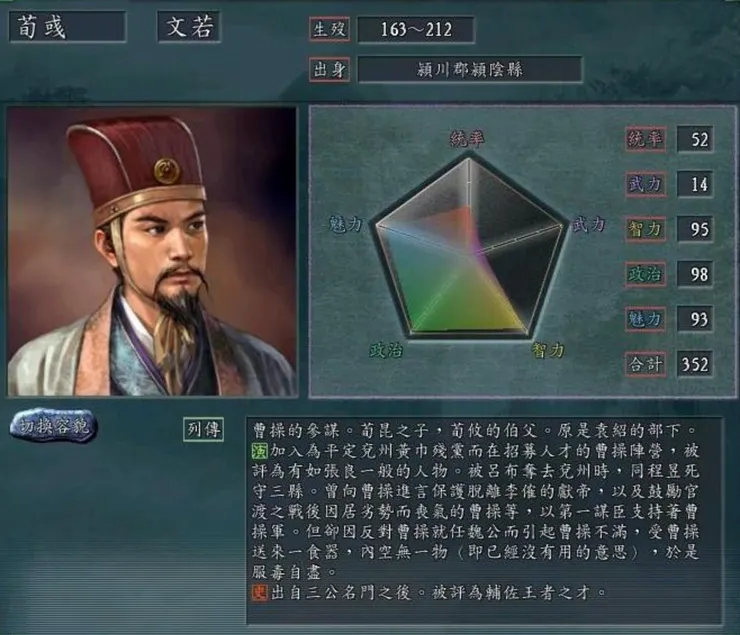Select the 統率 stat label box
This screenshot has width=740, height=635.
[646, 139]
